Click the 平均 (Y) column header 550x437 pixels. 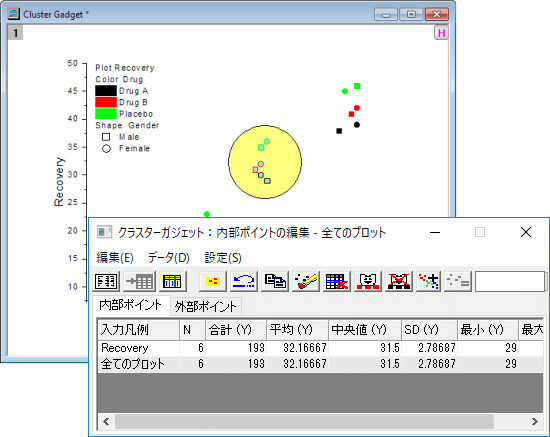pos(297,330)
